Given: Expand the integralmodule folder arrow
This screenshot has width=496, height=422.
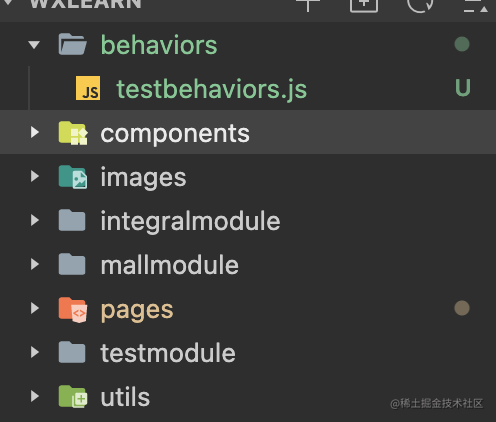Looking at the screenshot, I should pyautogui.click(x=35, y=220).
